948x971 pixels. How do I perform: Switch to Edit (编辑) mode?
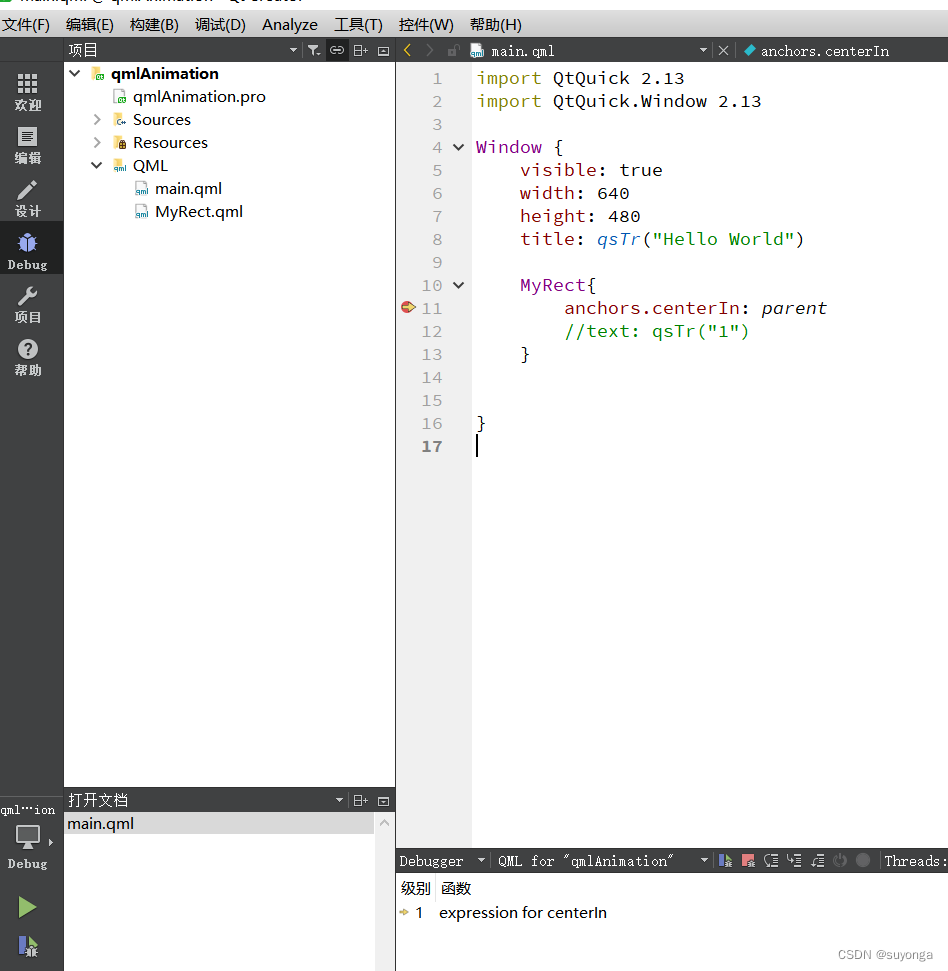27,145
